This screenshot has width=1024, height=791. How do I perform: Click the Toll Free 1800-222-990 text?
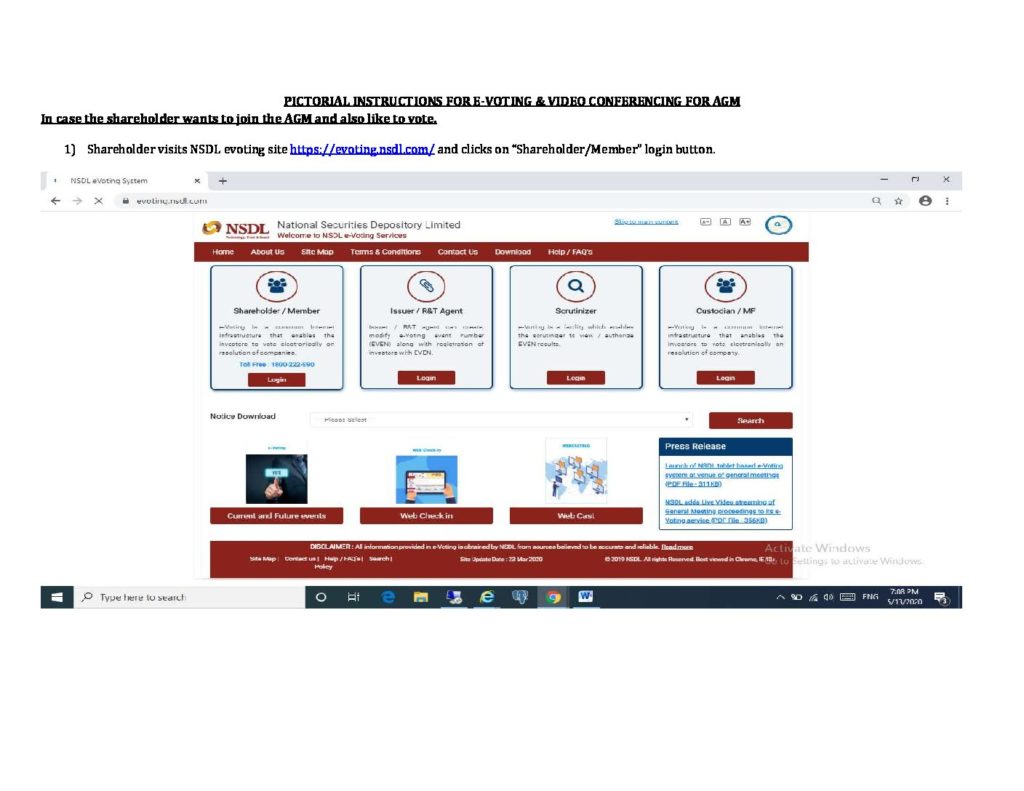click(276, 364)
